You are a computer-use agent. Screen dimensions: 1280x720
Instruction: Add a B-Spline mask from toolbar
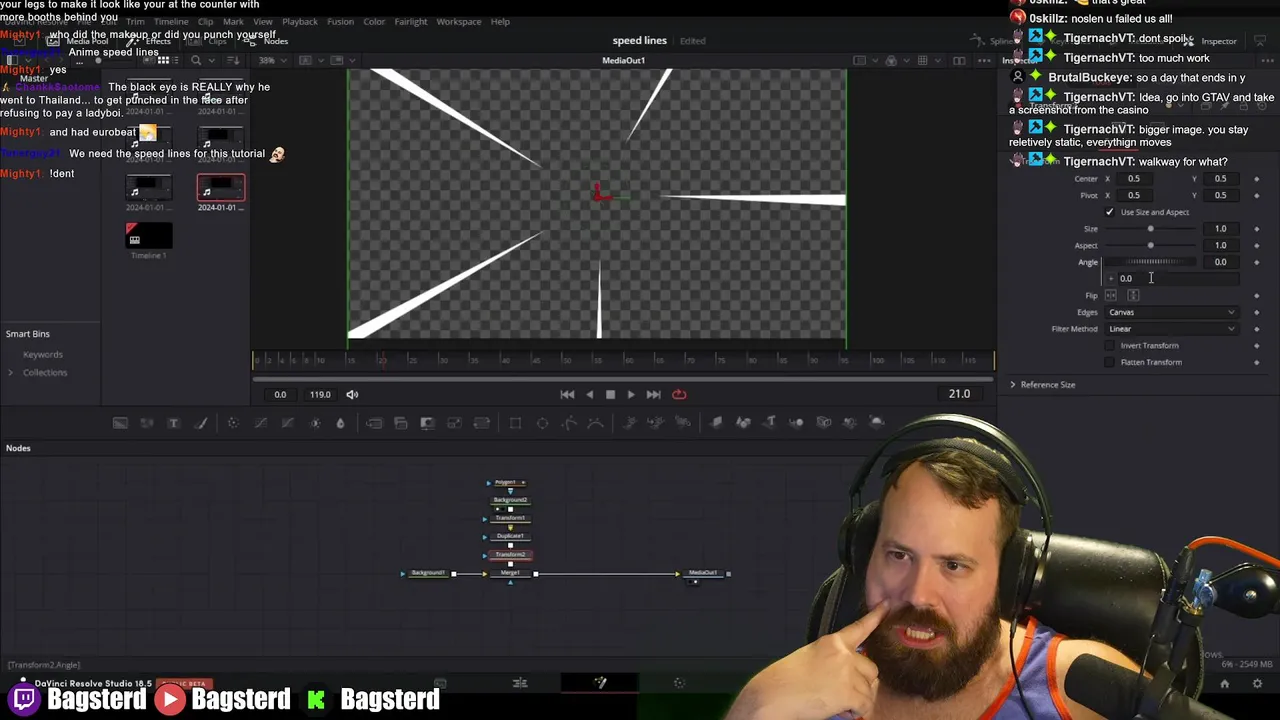(595, 423)
